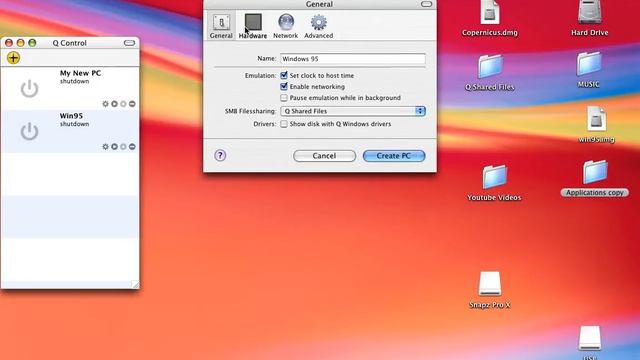This screenshot has height=360, width=640.
Task: Enable Pause emulation while in background
Action: tap(284, 98)
